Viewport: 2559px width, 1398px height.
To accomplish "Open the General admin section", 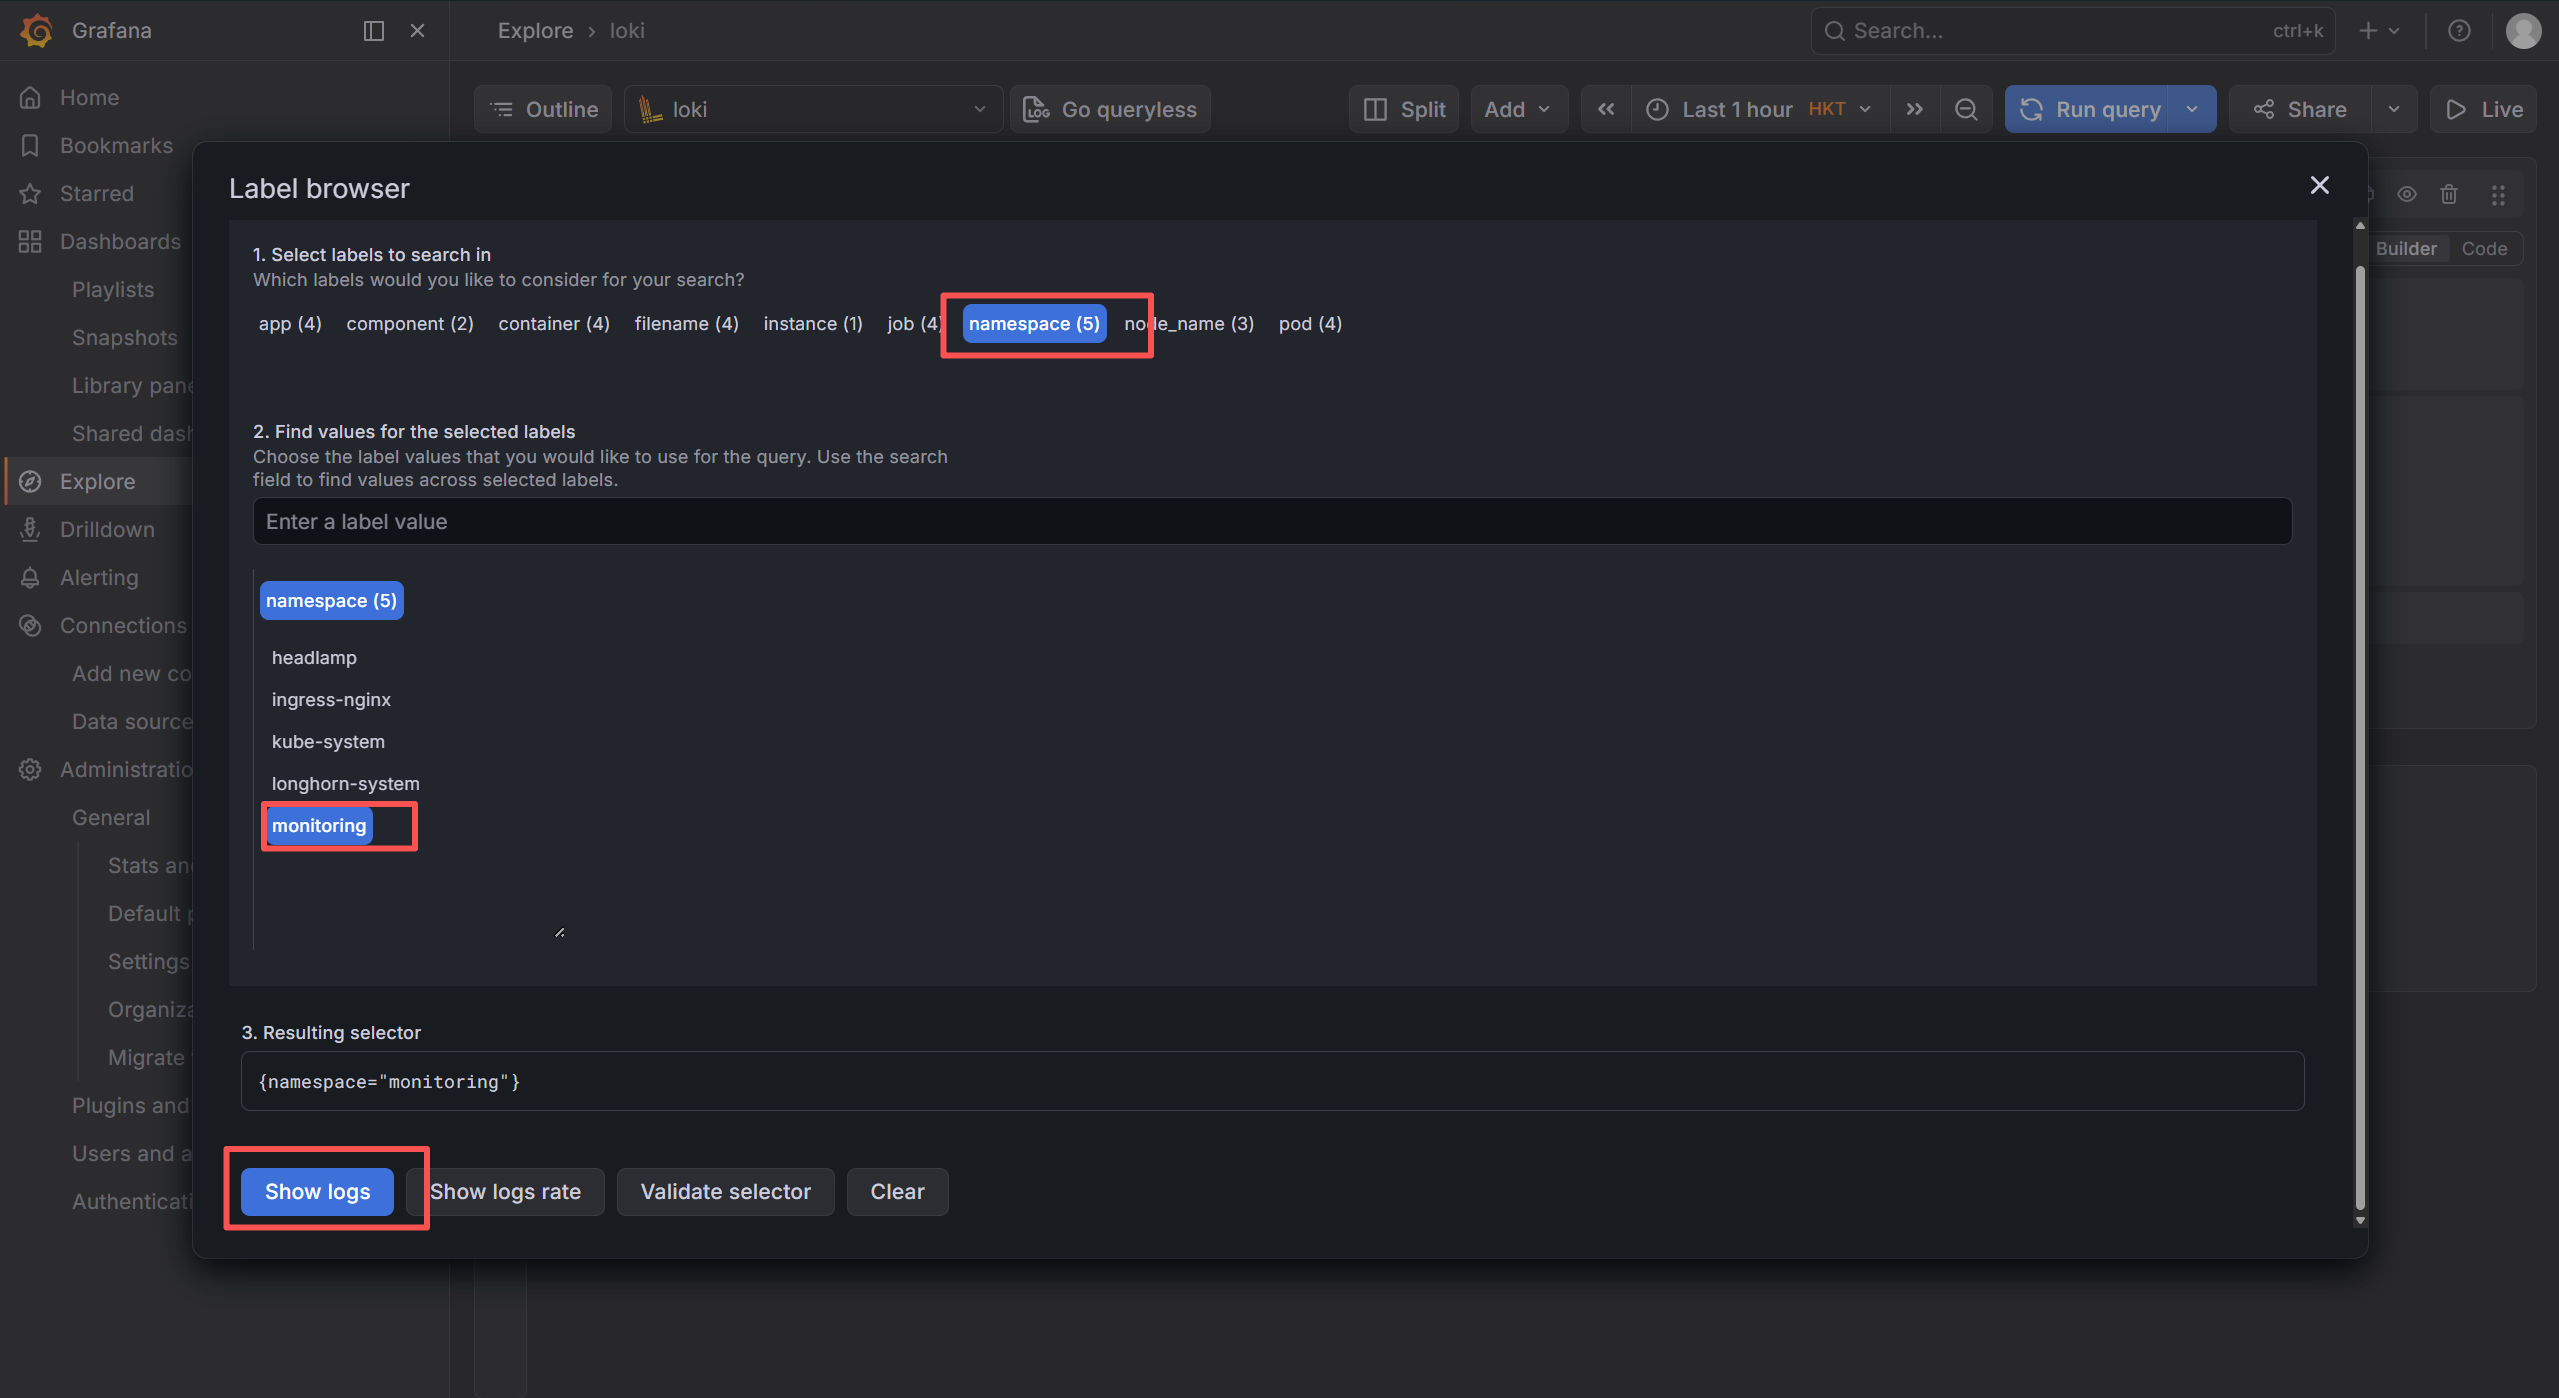I will 111,818.
